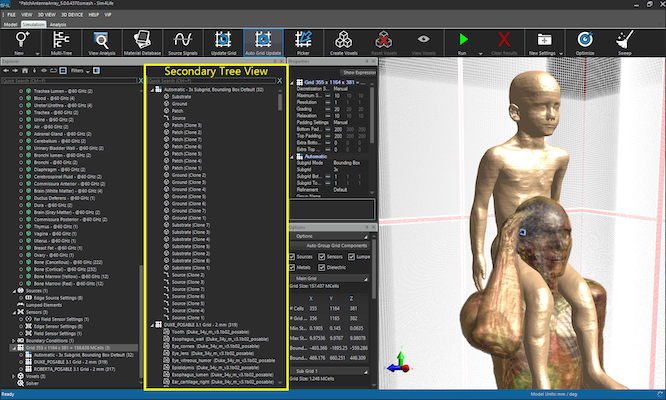Expand the Voxels tree node
Viewport: 666px width, 400px height.
pos(14,376)
